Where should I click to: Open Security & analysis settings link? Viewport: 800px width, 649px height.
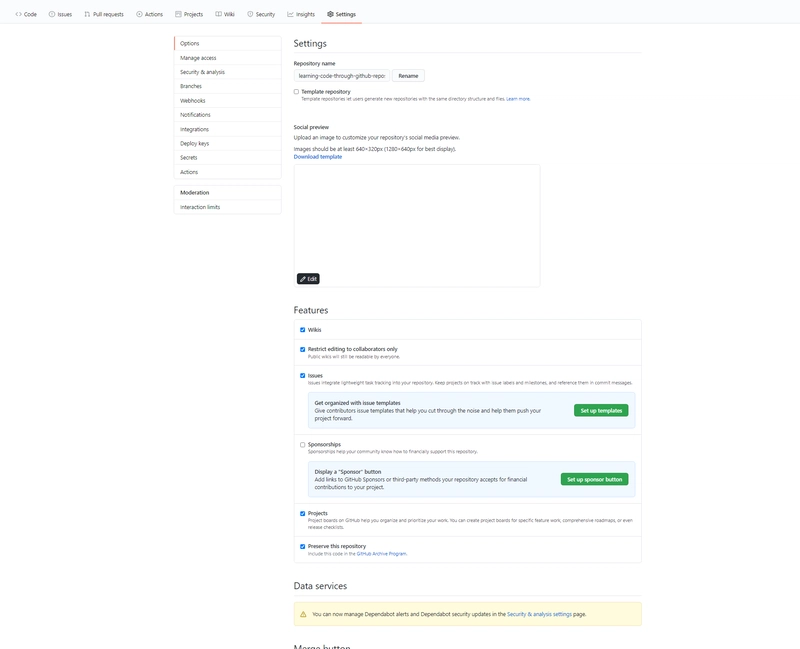539,614
